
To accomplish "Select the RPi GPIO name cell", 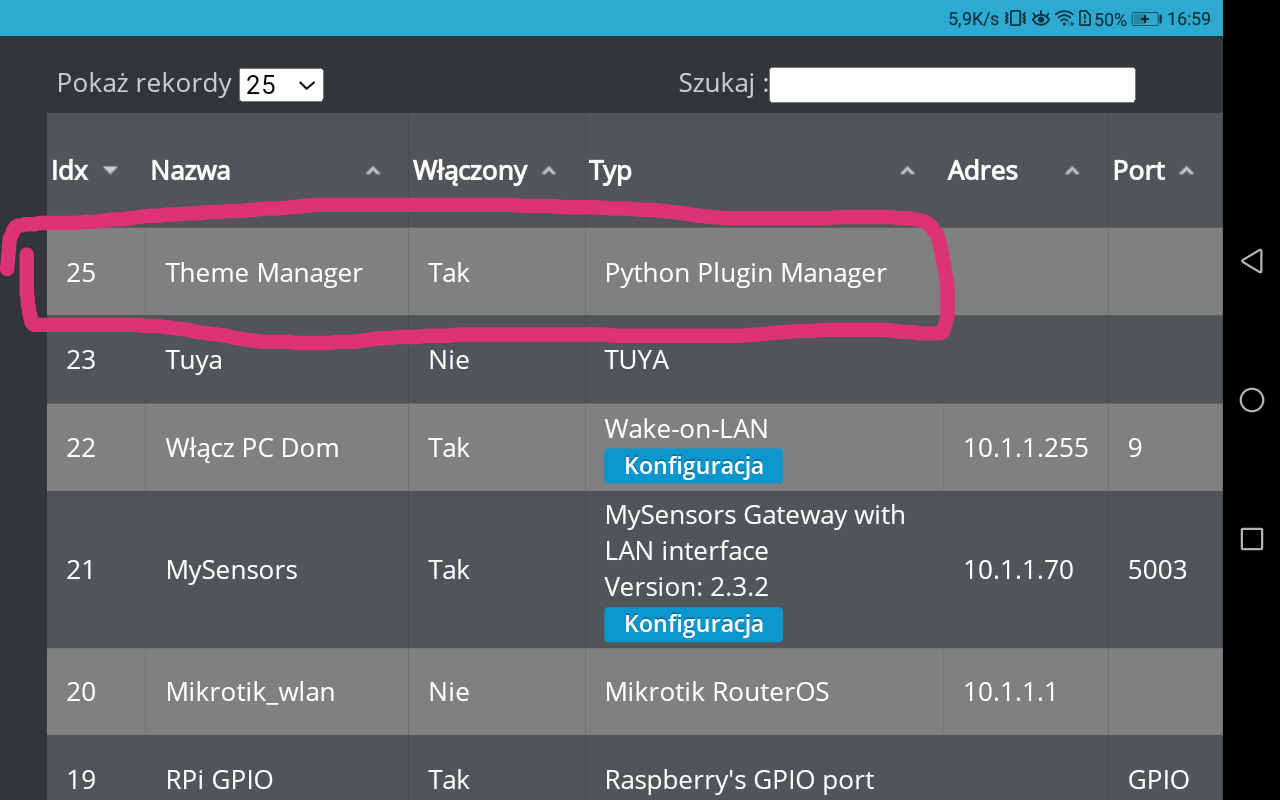I will 219,780.
